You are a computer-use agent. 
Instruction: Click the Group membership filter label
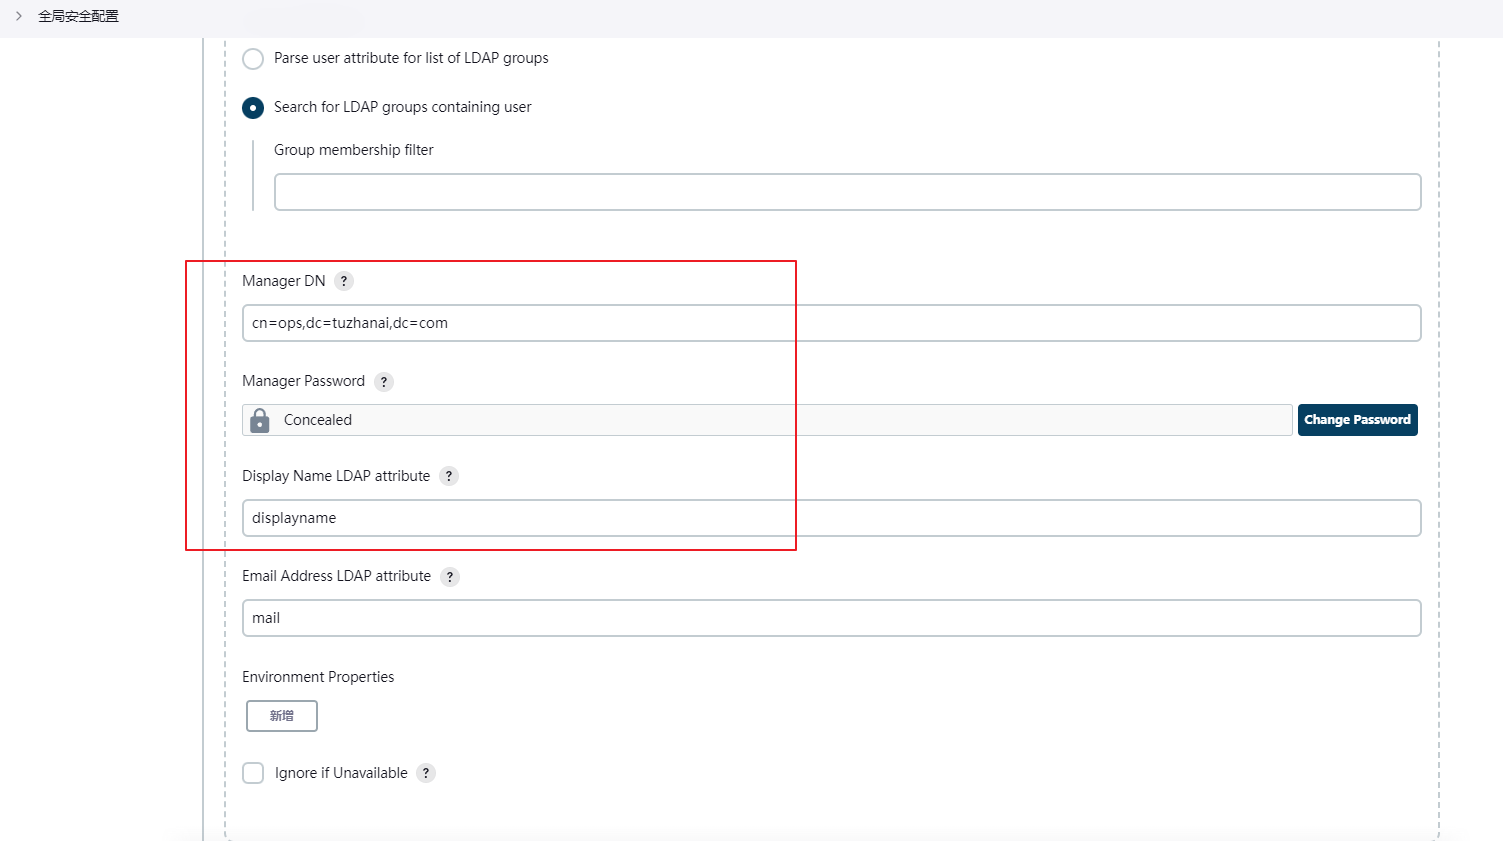click(x=354, y=150)
